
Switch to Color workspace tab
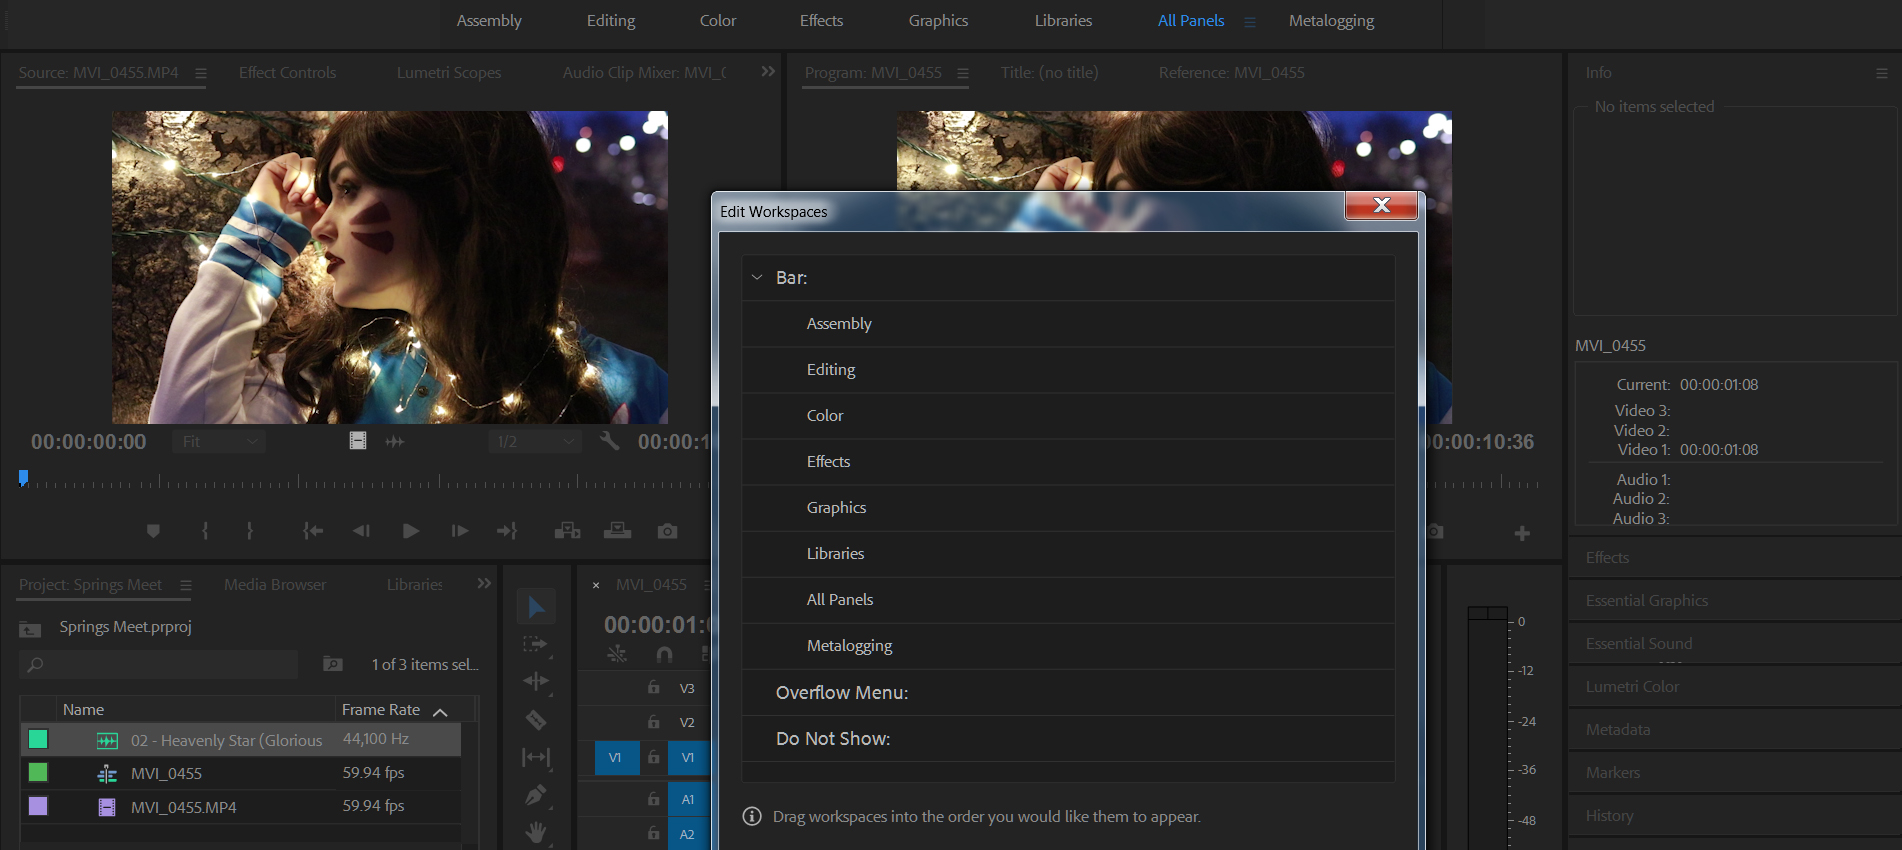[718, 21]
